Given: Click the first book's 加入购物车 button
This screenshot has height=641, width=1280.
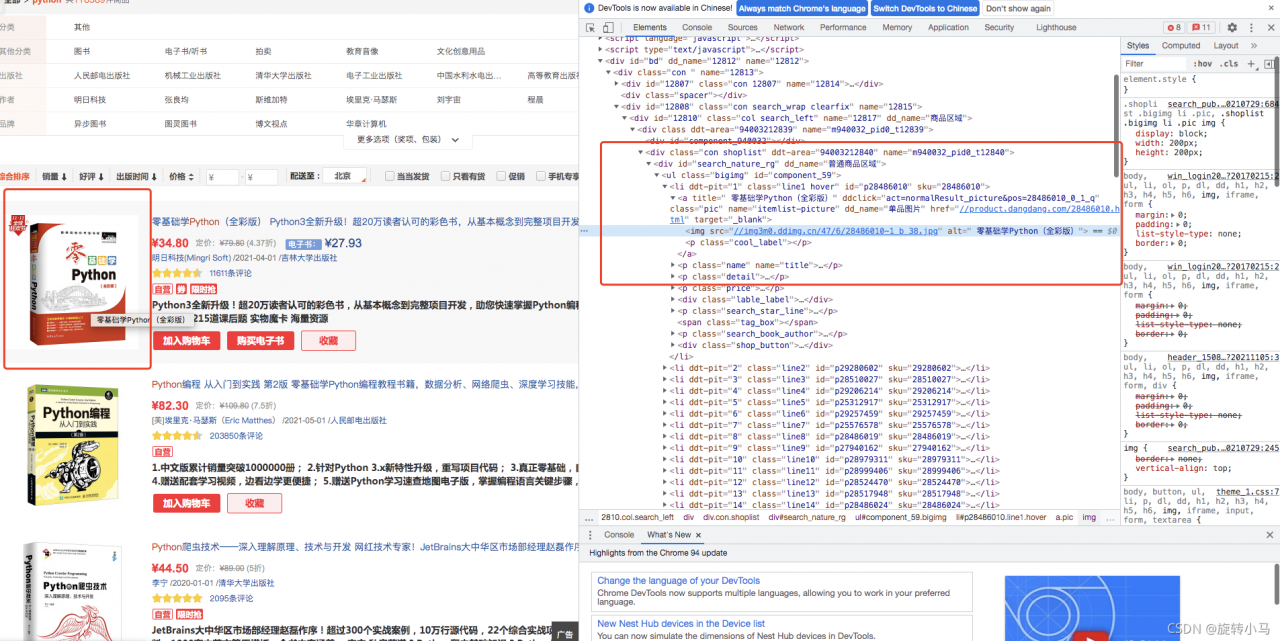Looking at the screenshot, I should click(x=186, y=341).
